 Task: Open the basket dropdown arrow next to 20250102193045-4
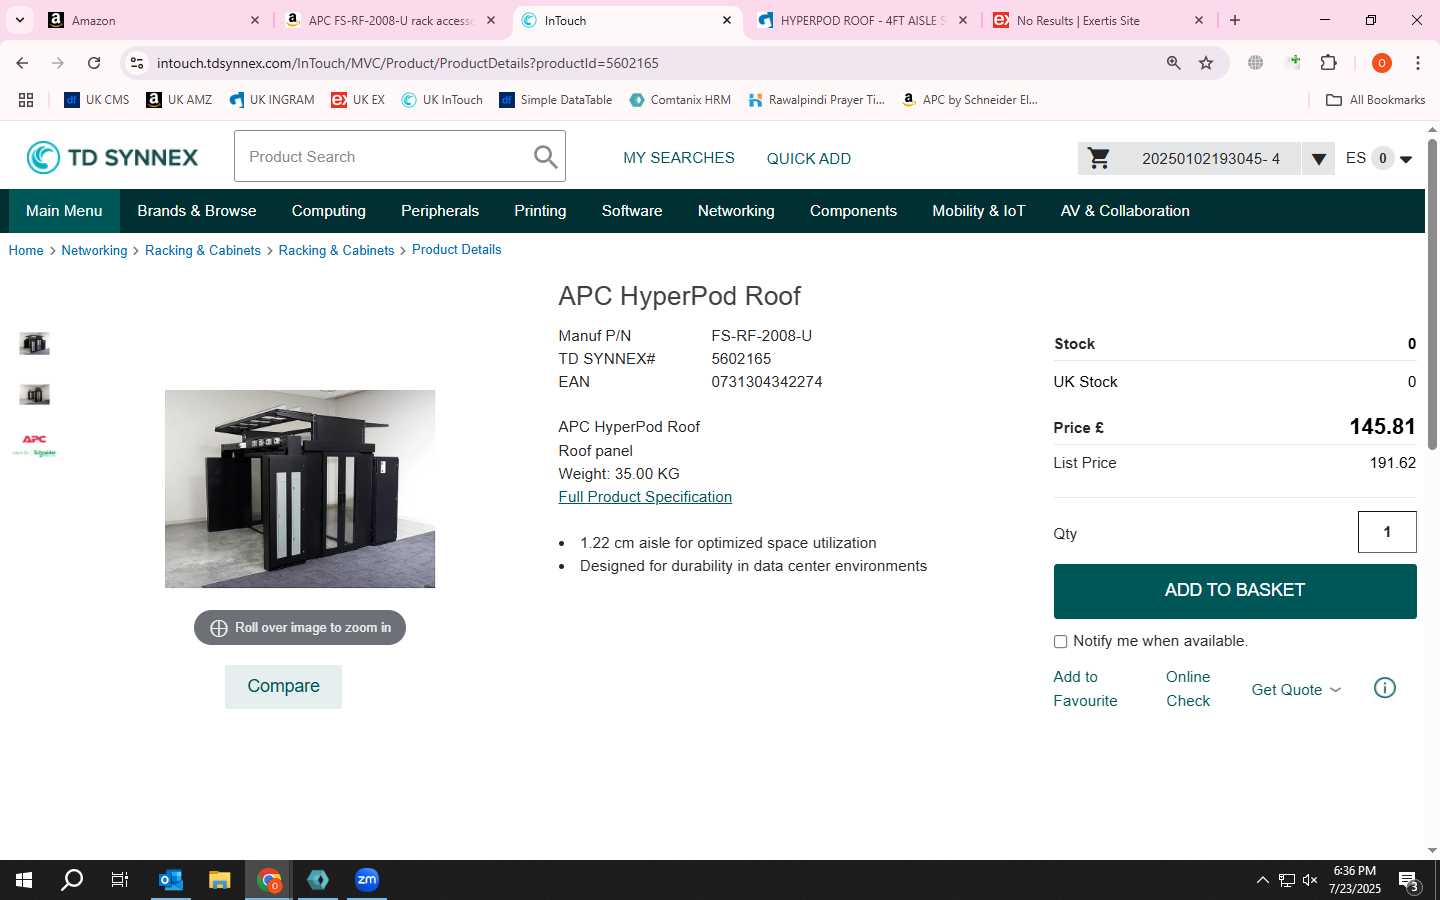tap(1318, 158)
